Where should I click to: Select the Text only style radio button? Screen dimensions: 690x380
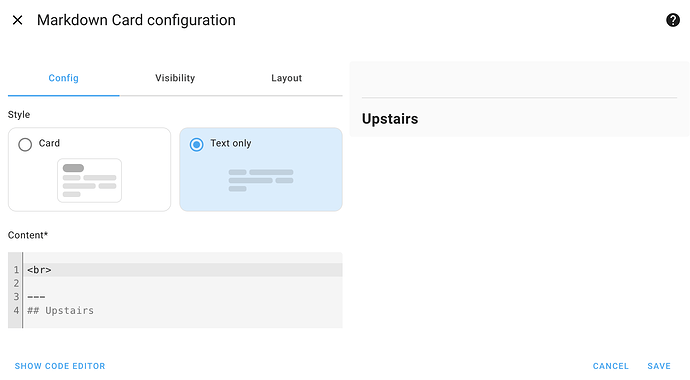(196, 144)
